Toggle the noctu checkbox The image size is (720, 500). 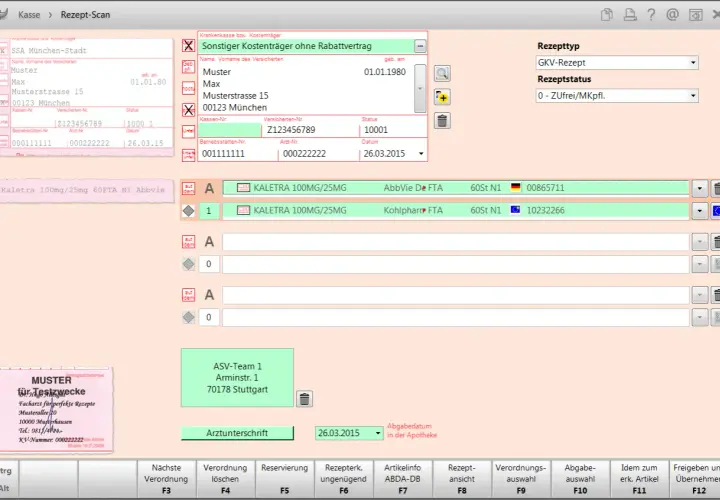[188, 88]
